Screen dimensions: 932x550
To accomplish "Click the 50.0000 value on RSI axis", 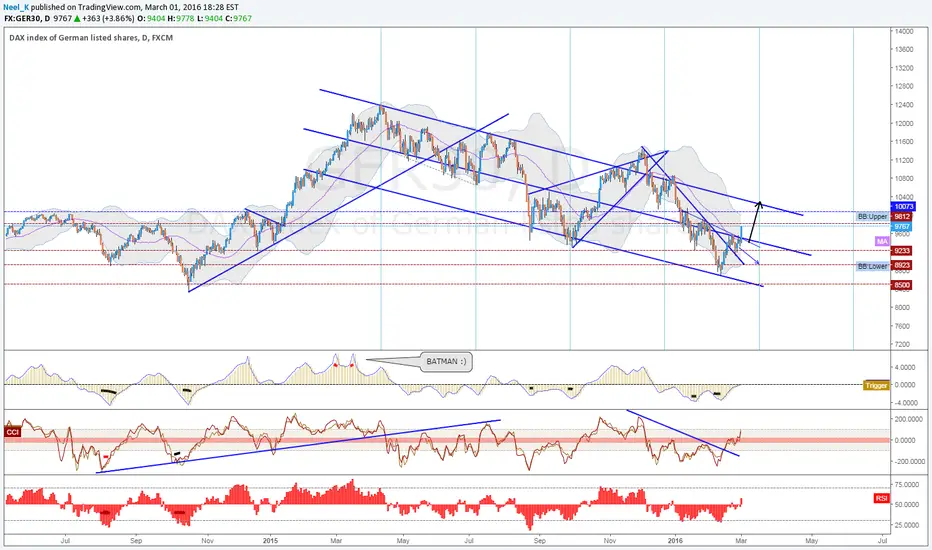I will pos(907,505).
